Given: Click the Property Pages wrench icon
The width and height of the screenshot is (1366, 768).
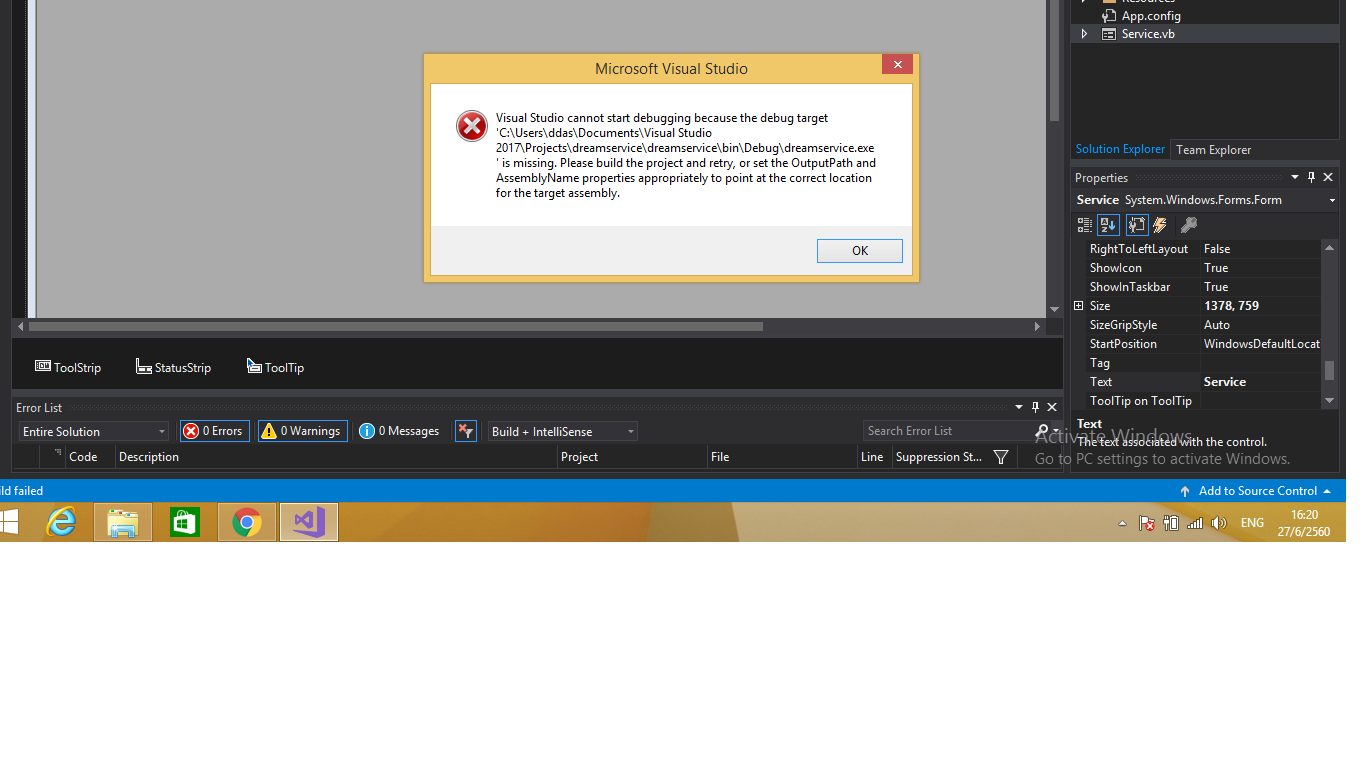Looking at the screenshot, I should [1189, 225].
